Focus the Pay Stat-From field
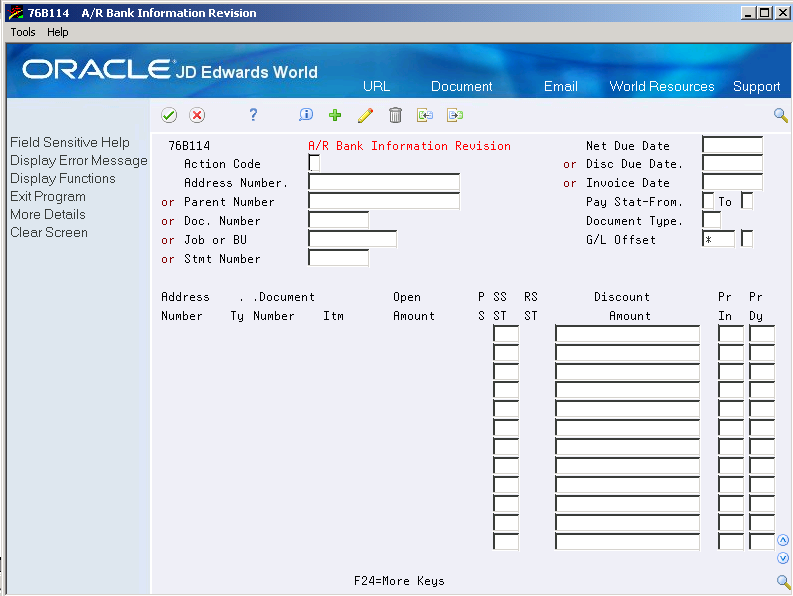This screenshot has height=596, width=793. point(708,201)
